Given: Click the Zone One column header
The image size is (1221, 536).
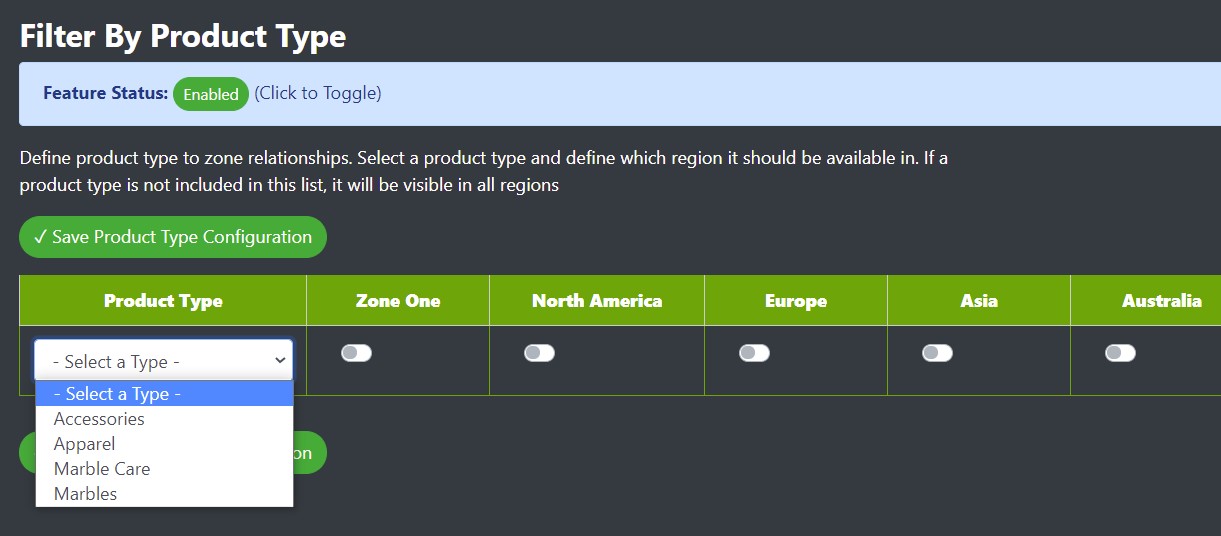Looking at the screenshot, I should tap(398, 301).
